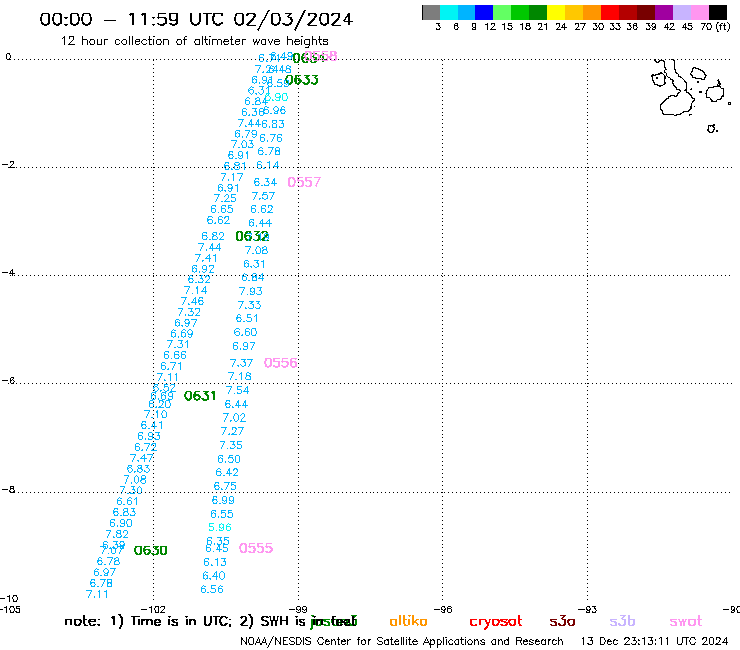Click the subtitle "12 hour collection of altimeter wave heights"
Screen dimensions: 740x650
coord(194,41)
